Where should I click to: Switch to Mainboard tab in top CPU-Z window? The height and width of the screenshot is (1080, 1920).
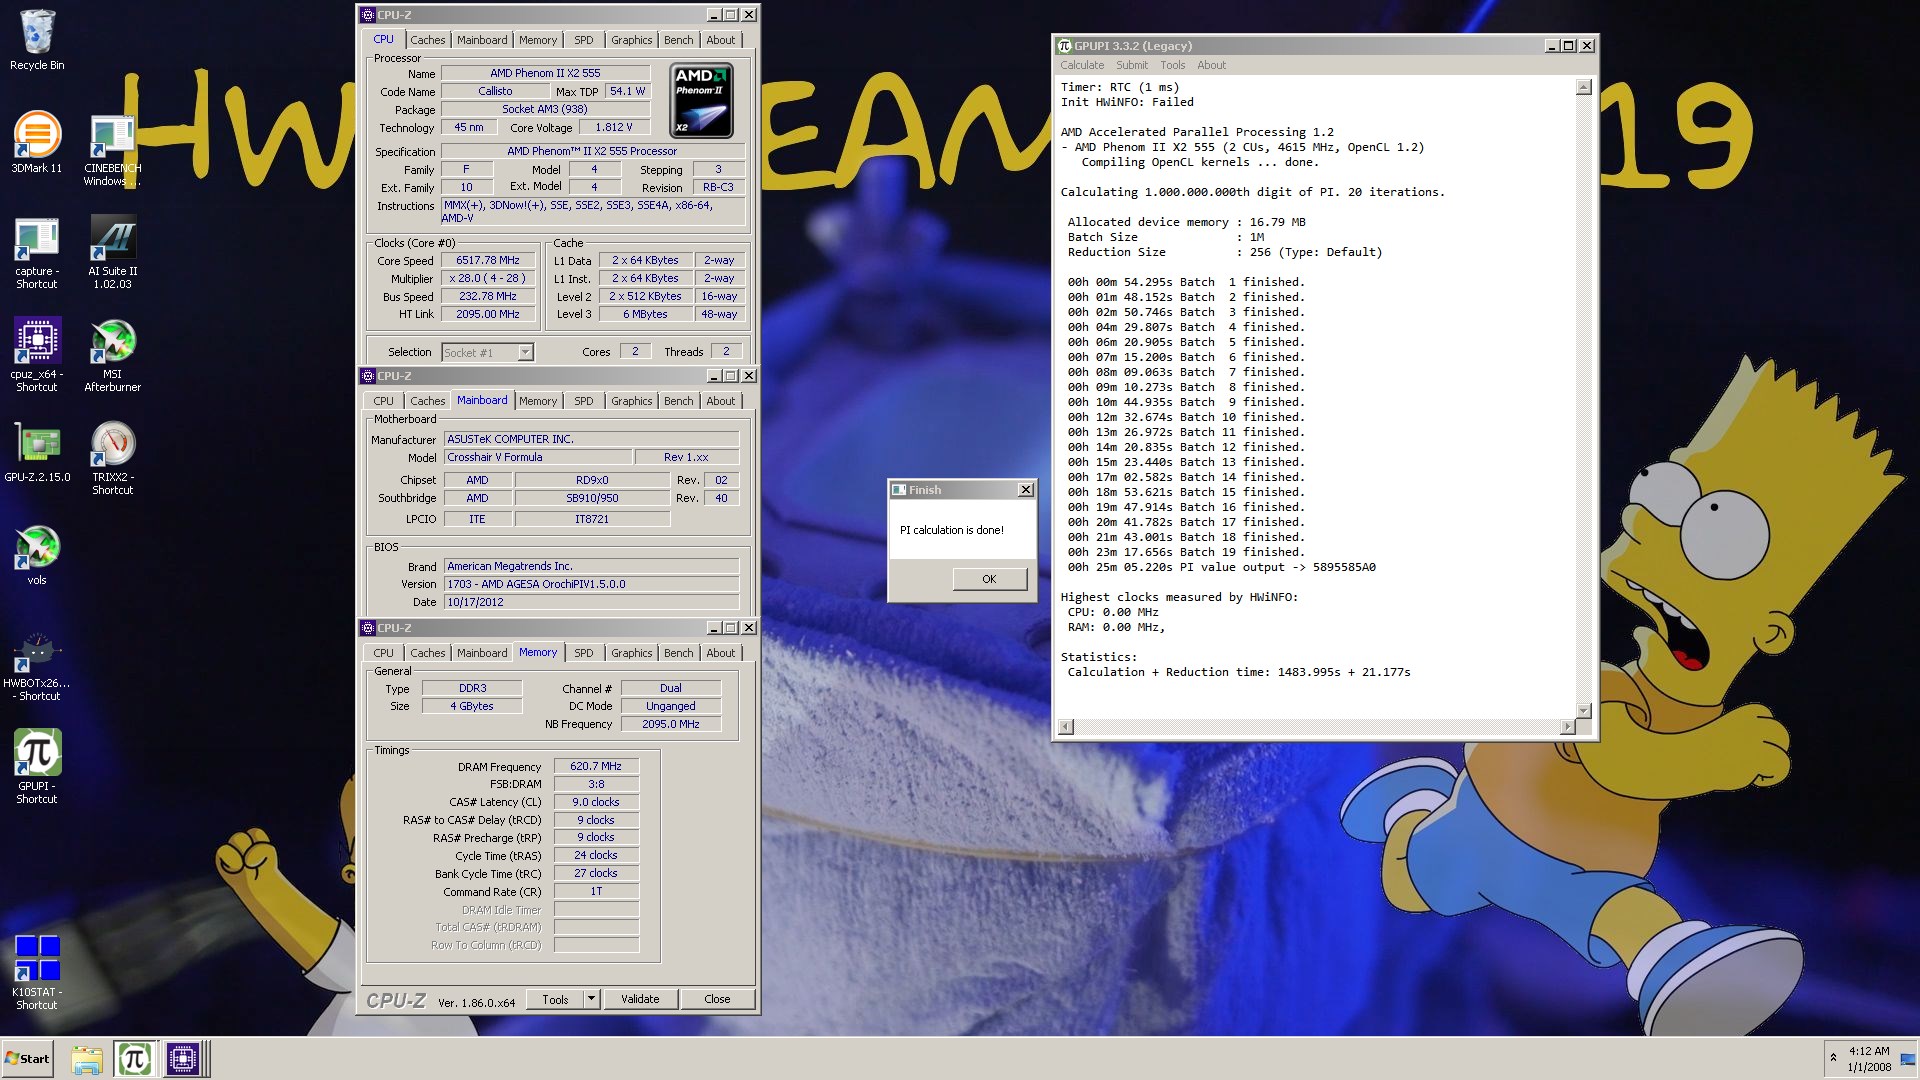pos(482,40)
